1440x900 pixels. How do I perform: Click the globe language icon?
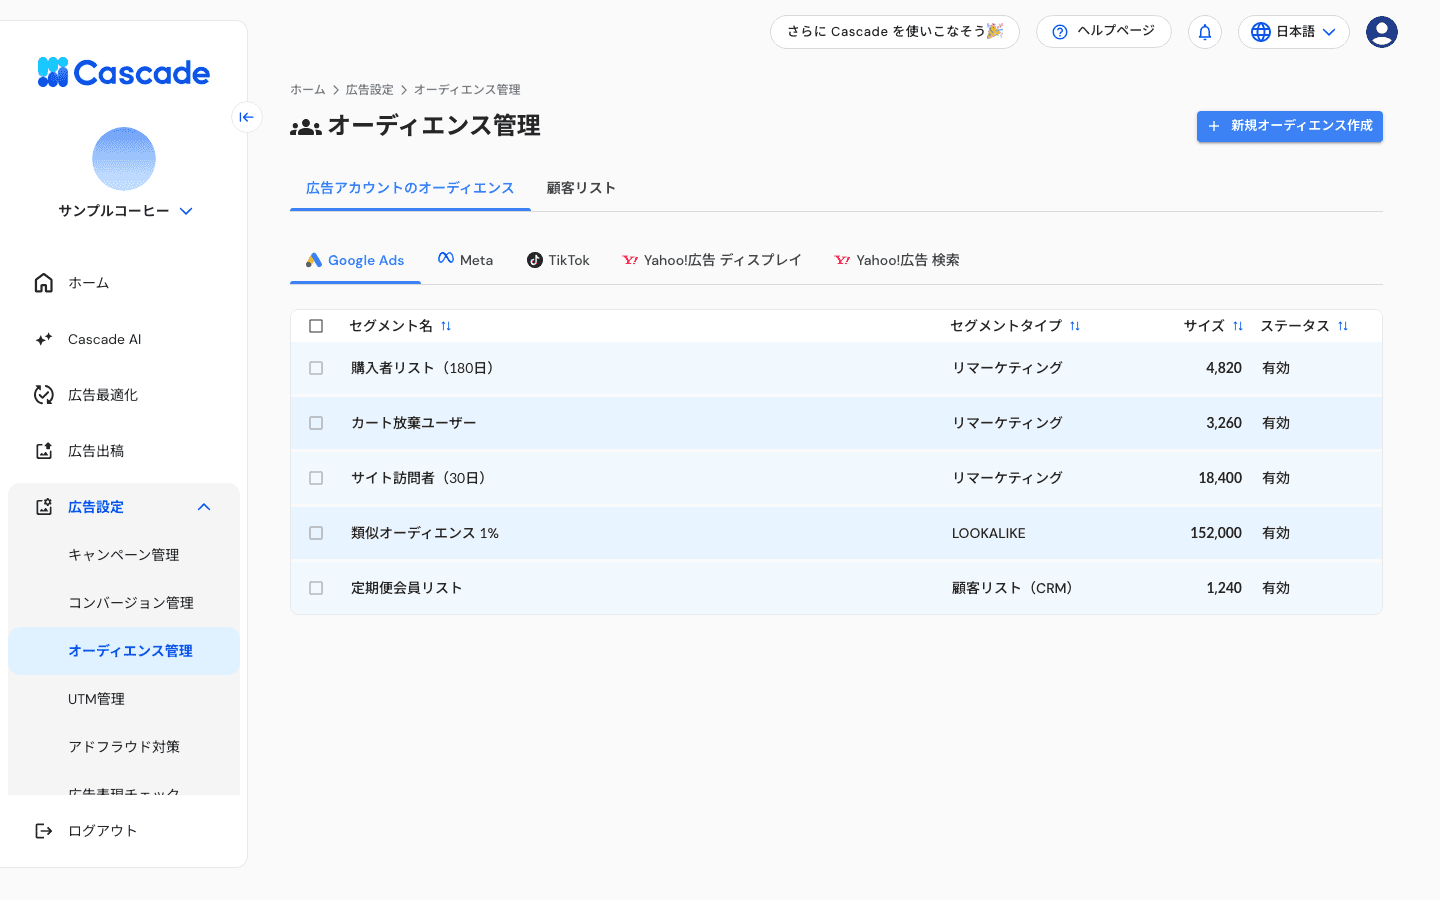(1261, 32)
